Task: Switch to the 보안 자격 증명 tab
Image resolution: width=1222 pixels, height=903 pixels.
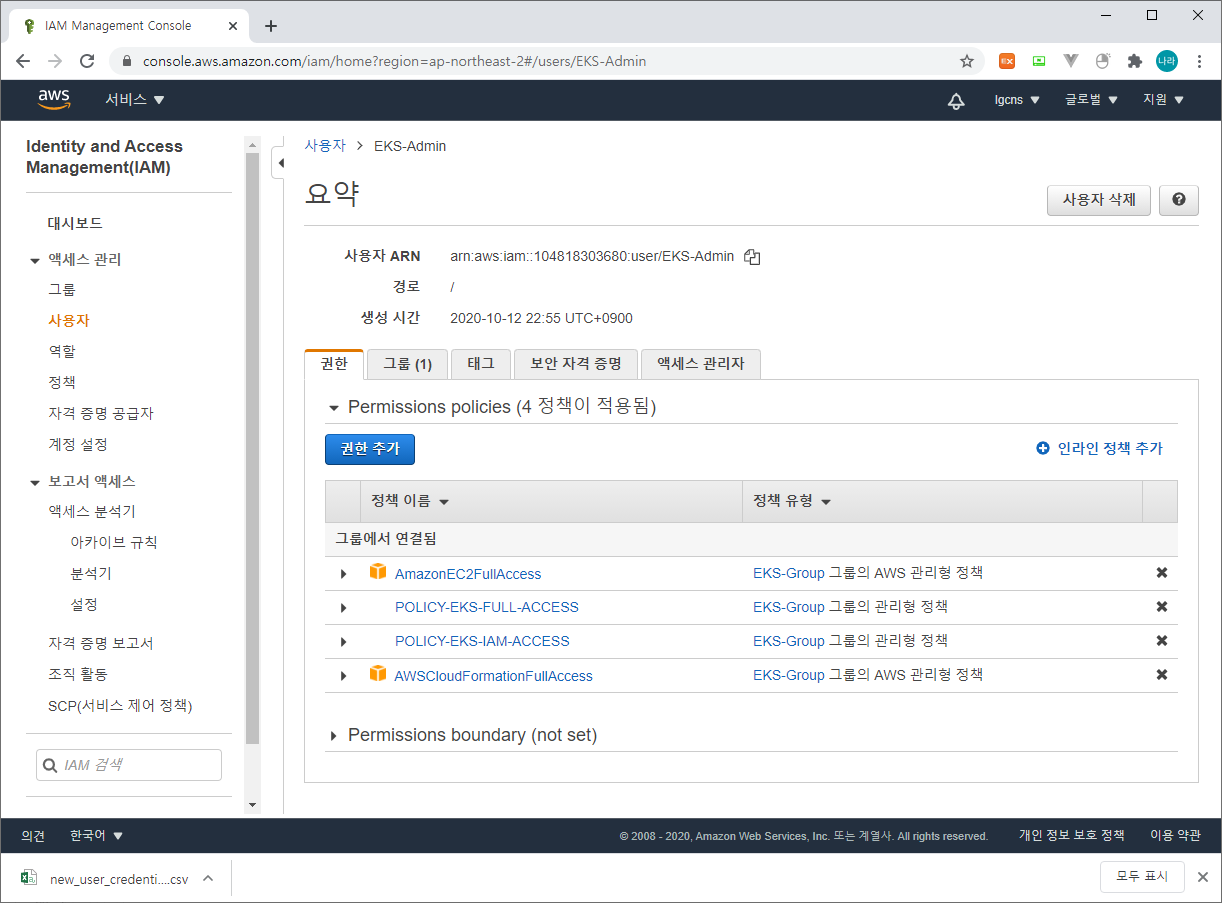Action: click(x=576, y=364)
